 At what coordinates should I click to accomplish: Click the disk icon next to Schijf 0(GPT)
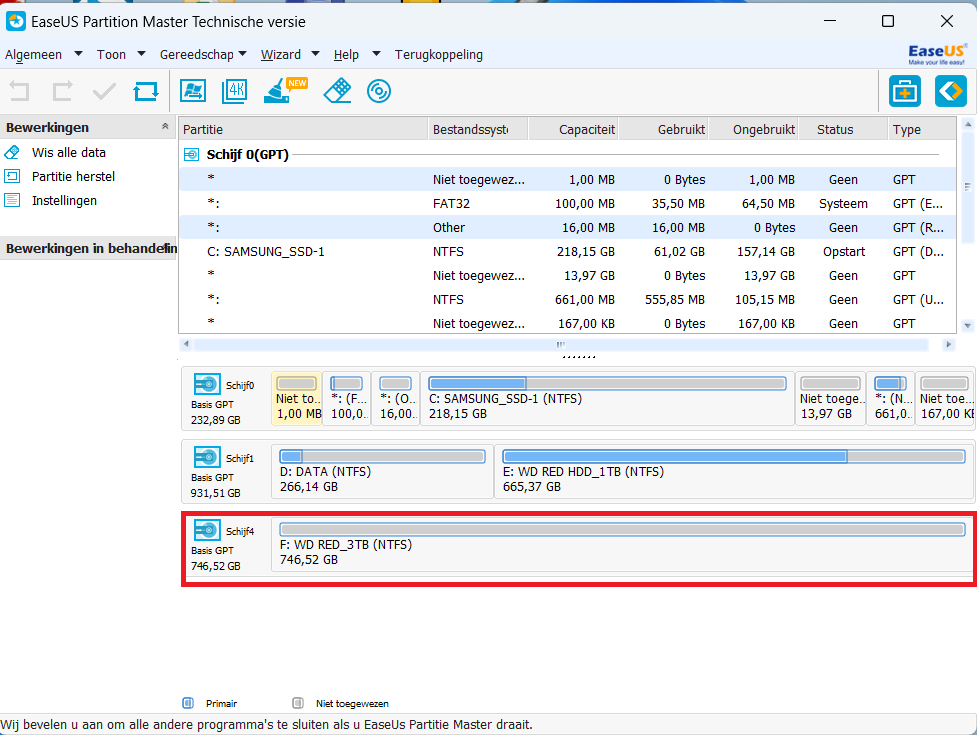point(191,154)
